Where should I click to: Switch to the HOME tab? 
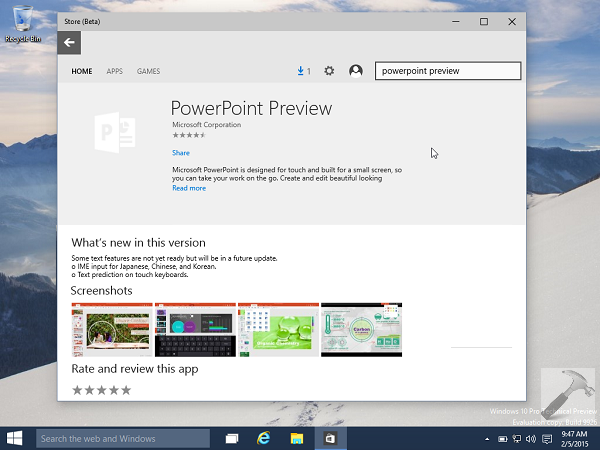click(81, 71)
